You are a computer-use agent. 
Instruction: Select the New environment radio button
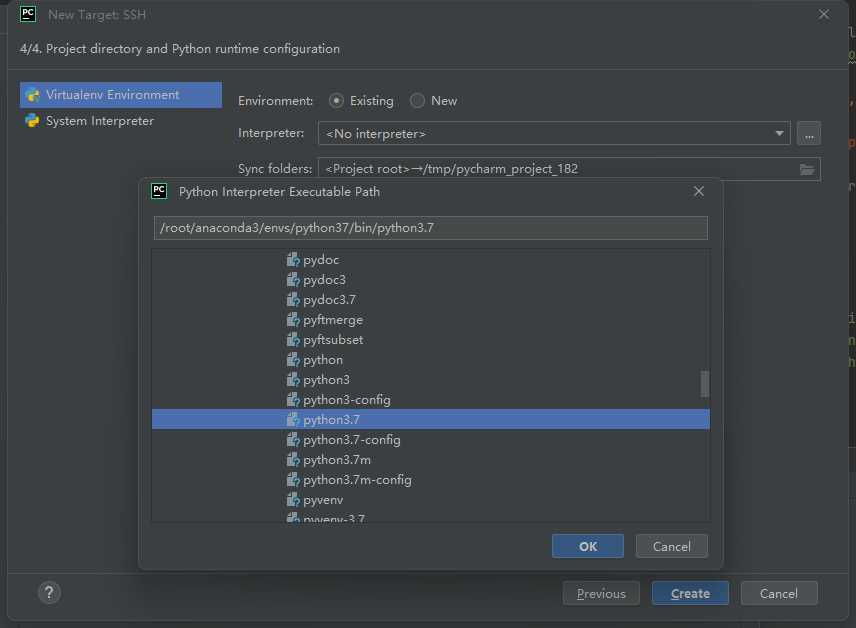click(418, 101)
